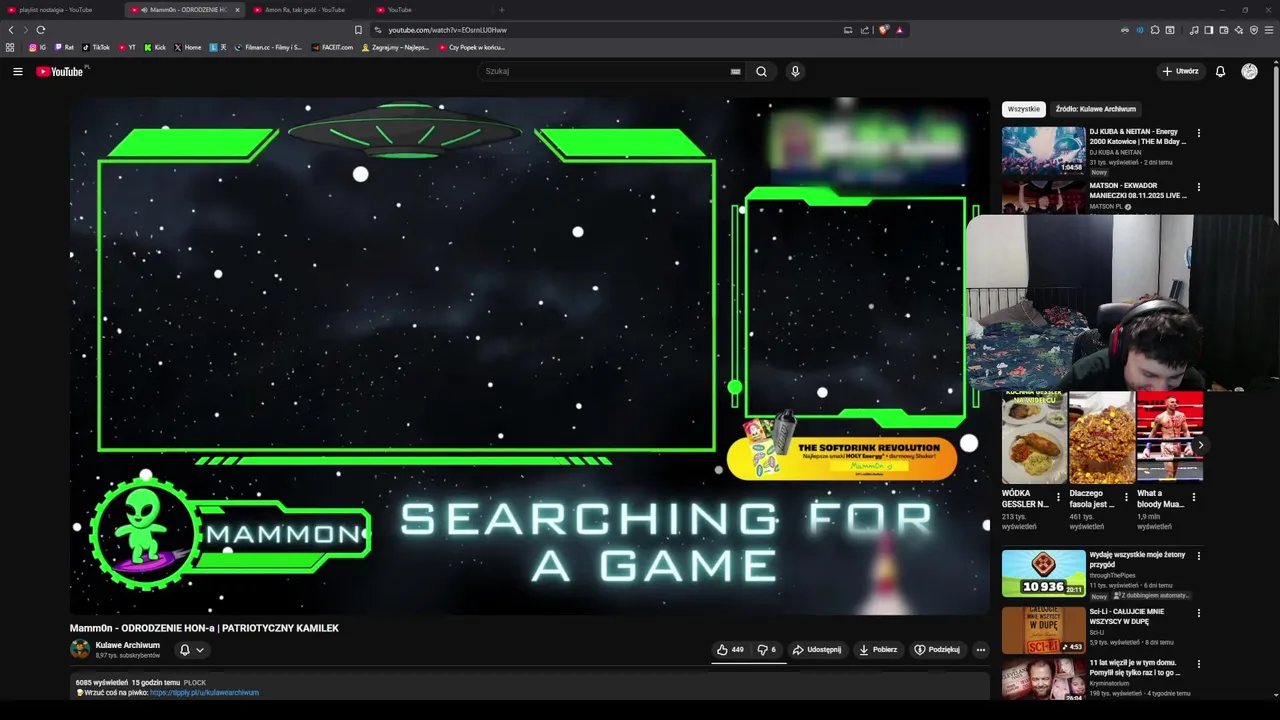The height and width of the screenshot is (720, 1280).
Task: Open the music note playlist icon
Action: [1194, 30]
